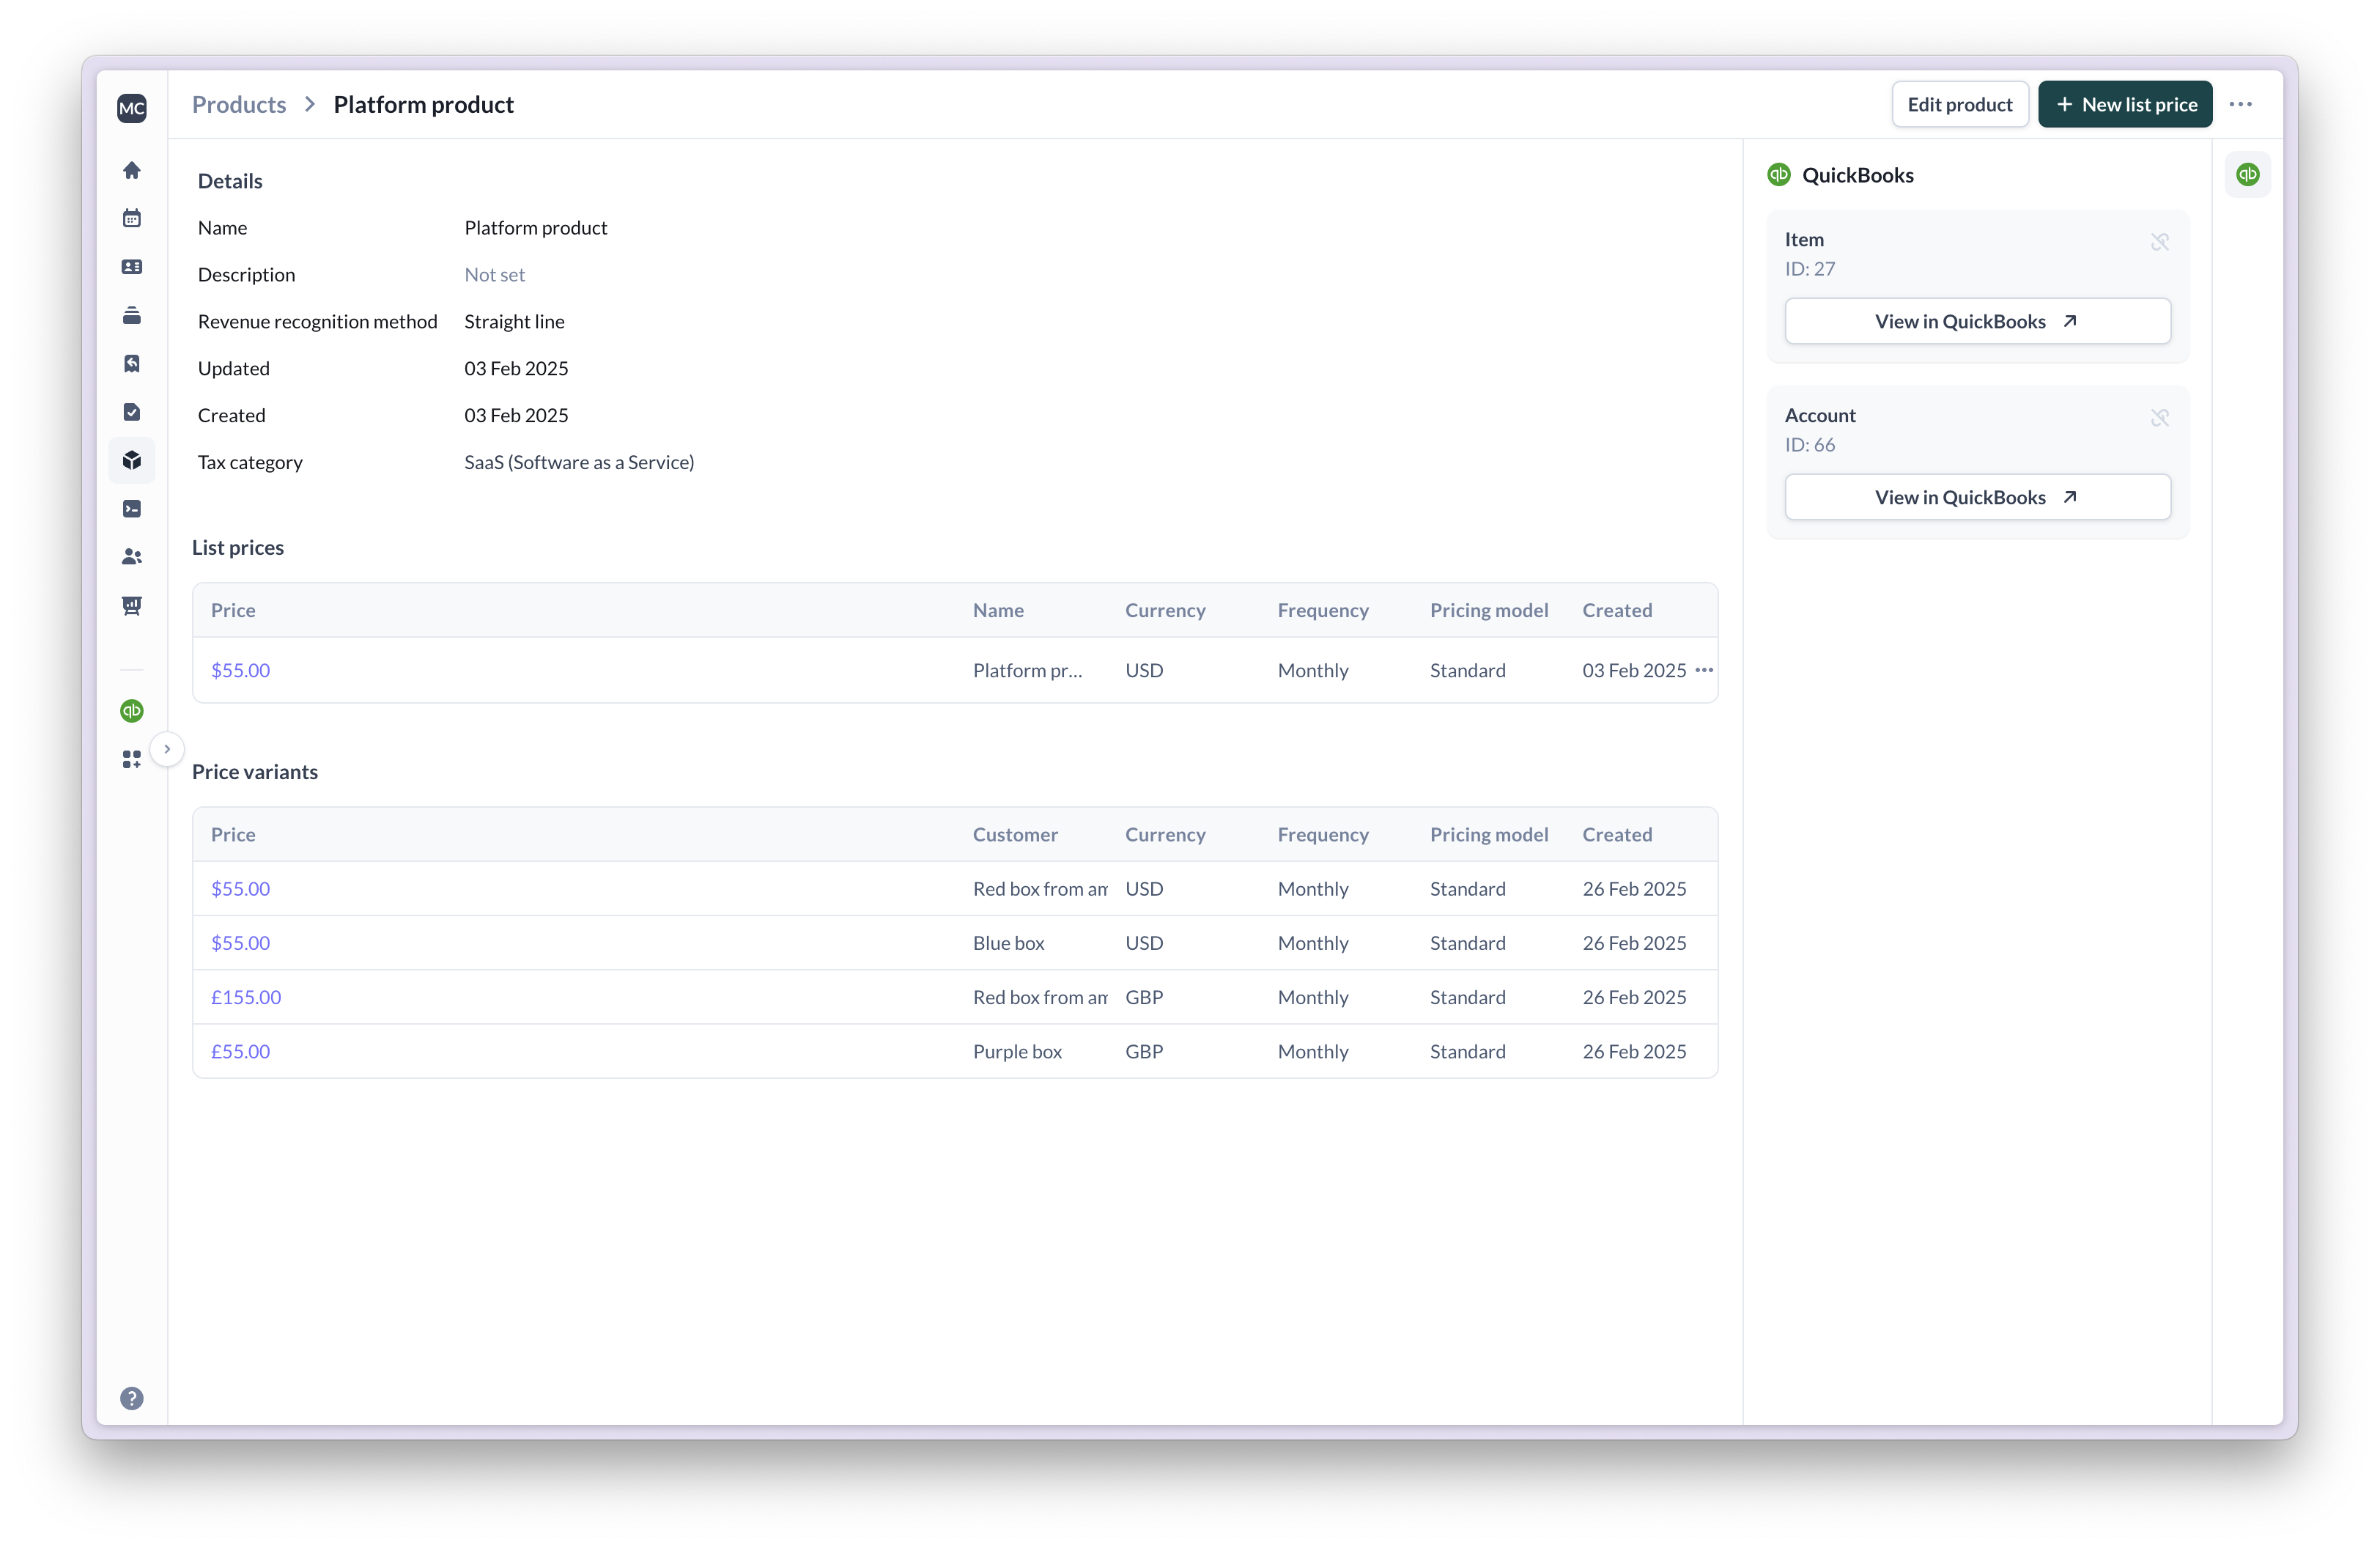Unlink the QuickBooks Item mapping

tap(2160, 242)
